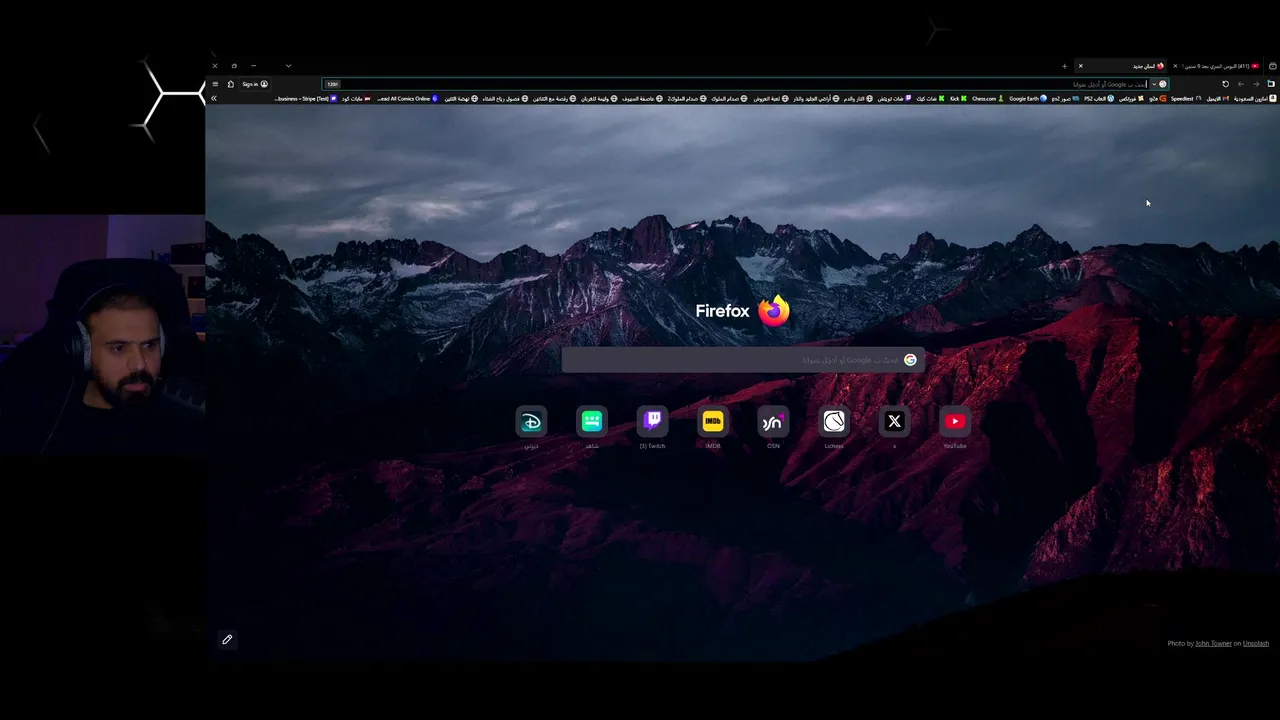Image resolution: width=1280 pixels, height=720 pixels.
Task: Click the Firefox logo on the page
Action: [x=774, y=311]
